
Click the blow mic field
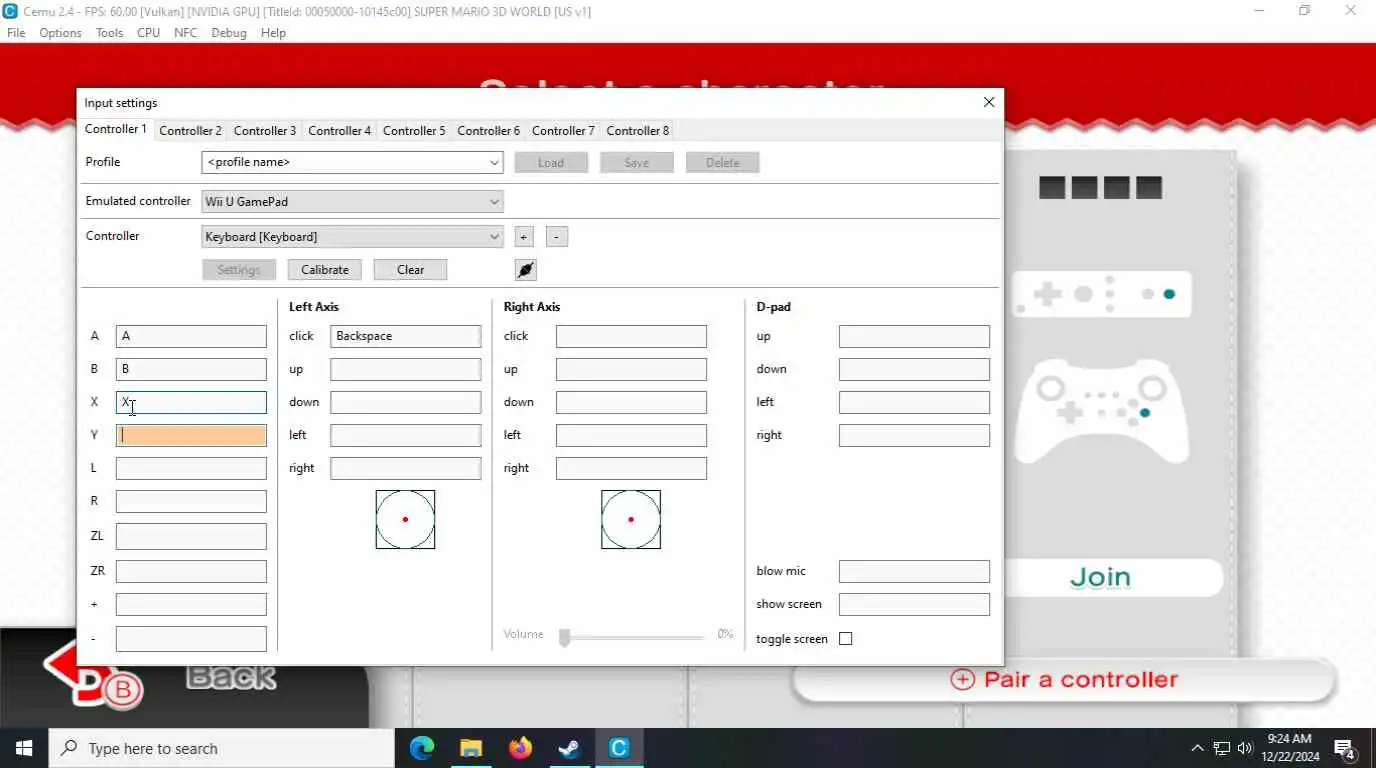tap(914, 571)
